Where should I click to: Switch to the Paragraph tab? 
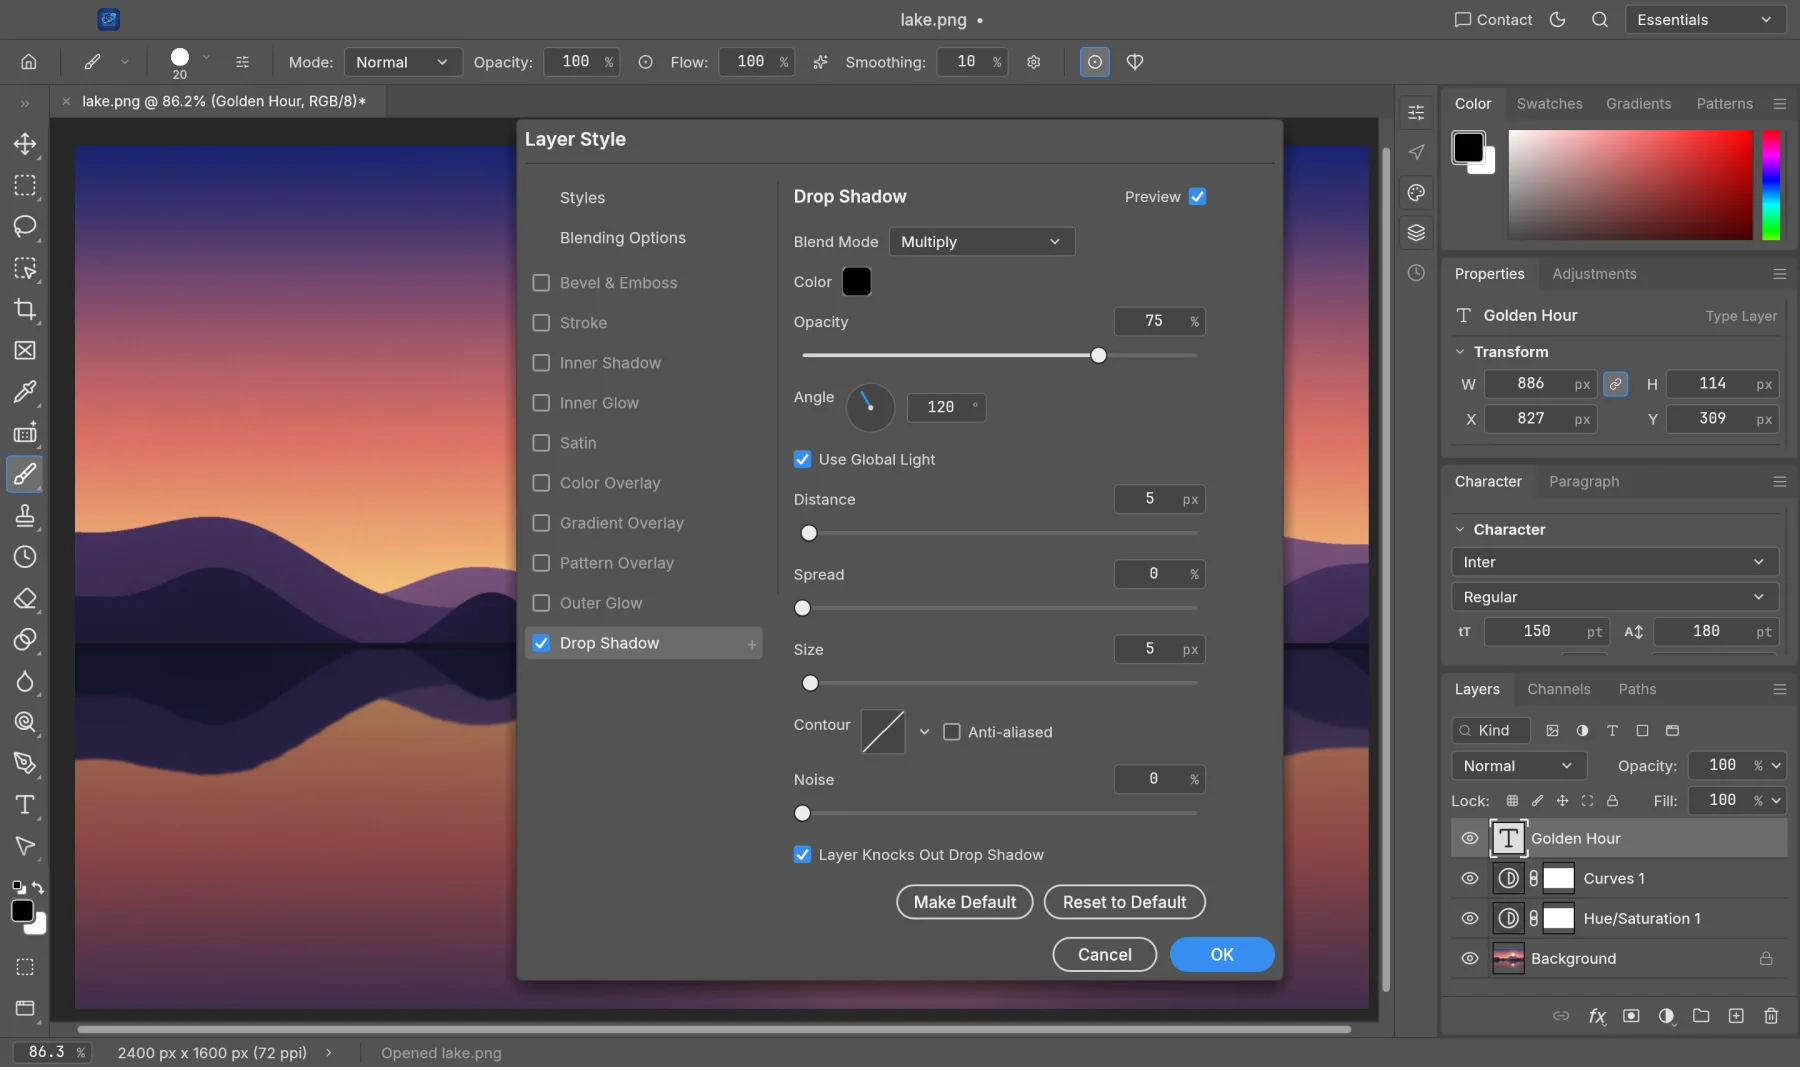[x=1584, y=481]
